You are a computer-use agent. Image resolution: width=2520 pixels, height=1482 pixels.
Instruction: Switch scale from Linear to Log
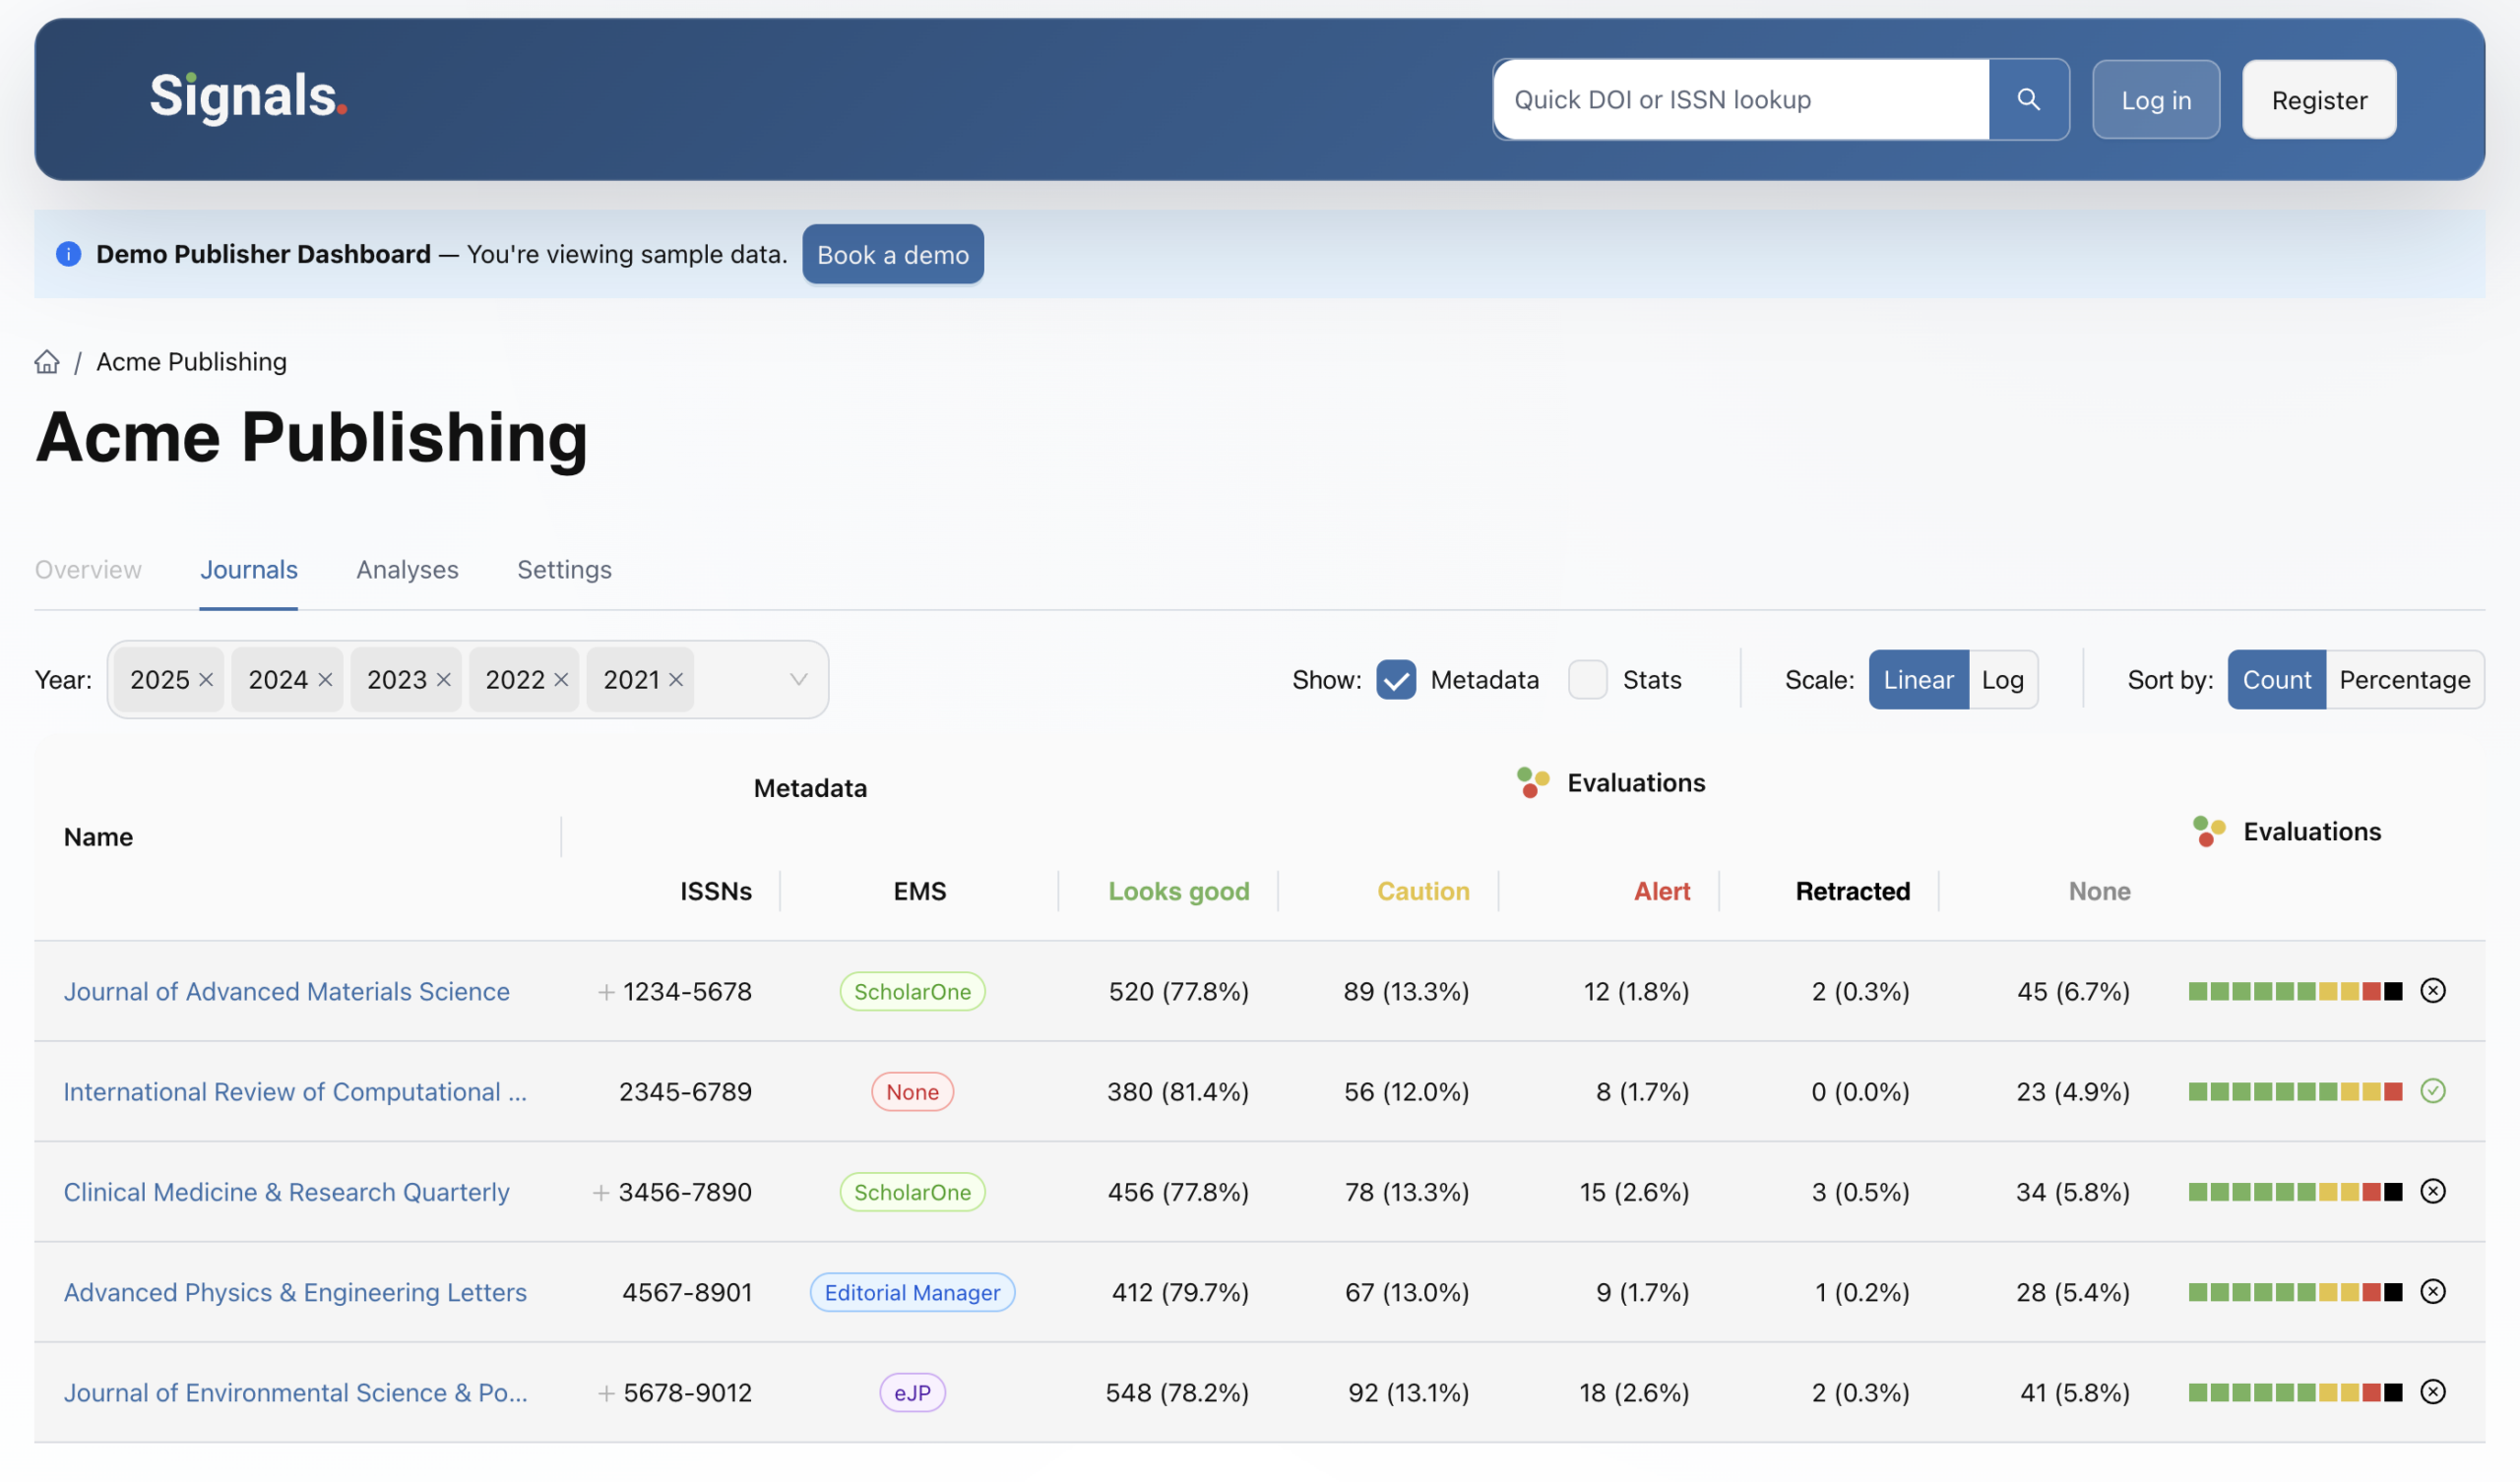click(2003, 679)
